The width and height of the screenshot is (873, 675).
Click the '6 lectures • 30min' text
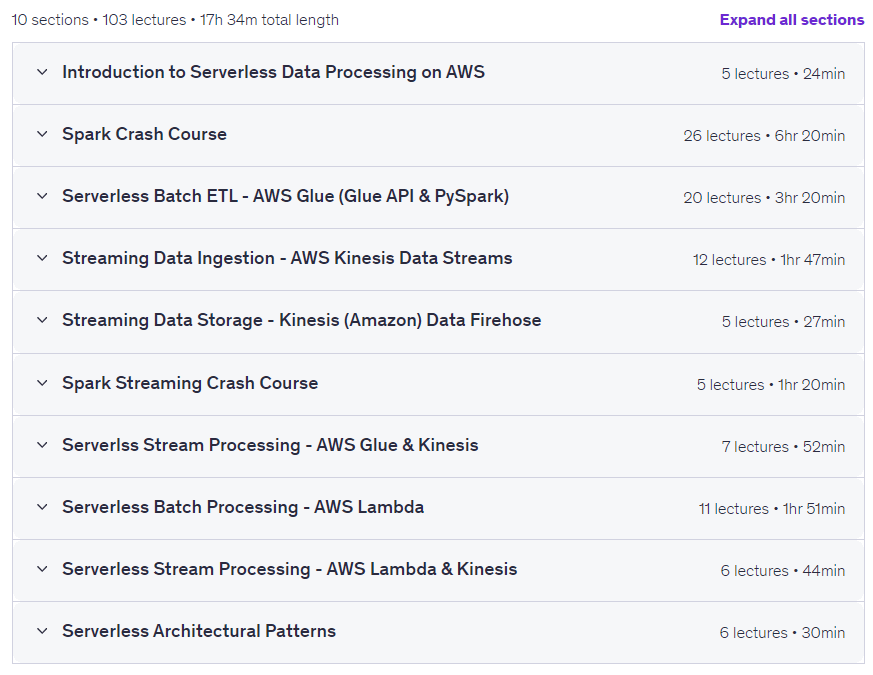782,633
